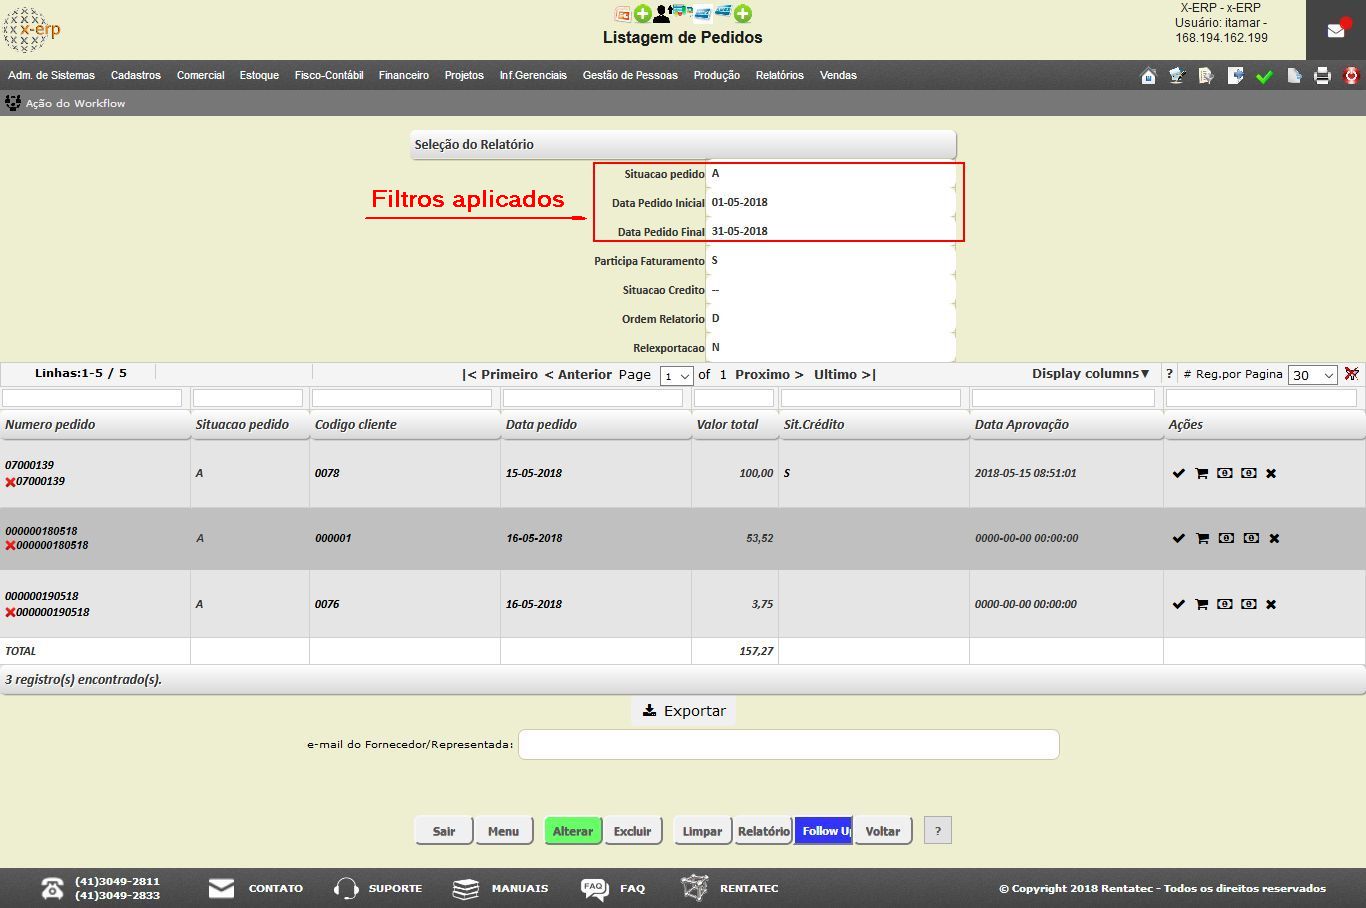Open the Comercial menu
This screenshot has height=908, width=1366.
coord(200,75)
